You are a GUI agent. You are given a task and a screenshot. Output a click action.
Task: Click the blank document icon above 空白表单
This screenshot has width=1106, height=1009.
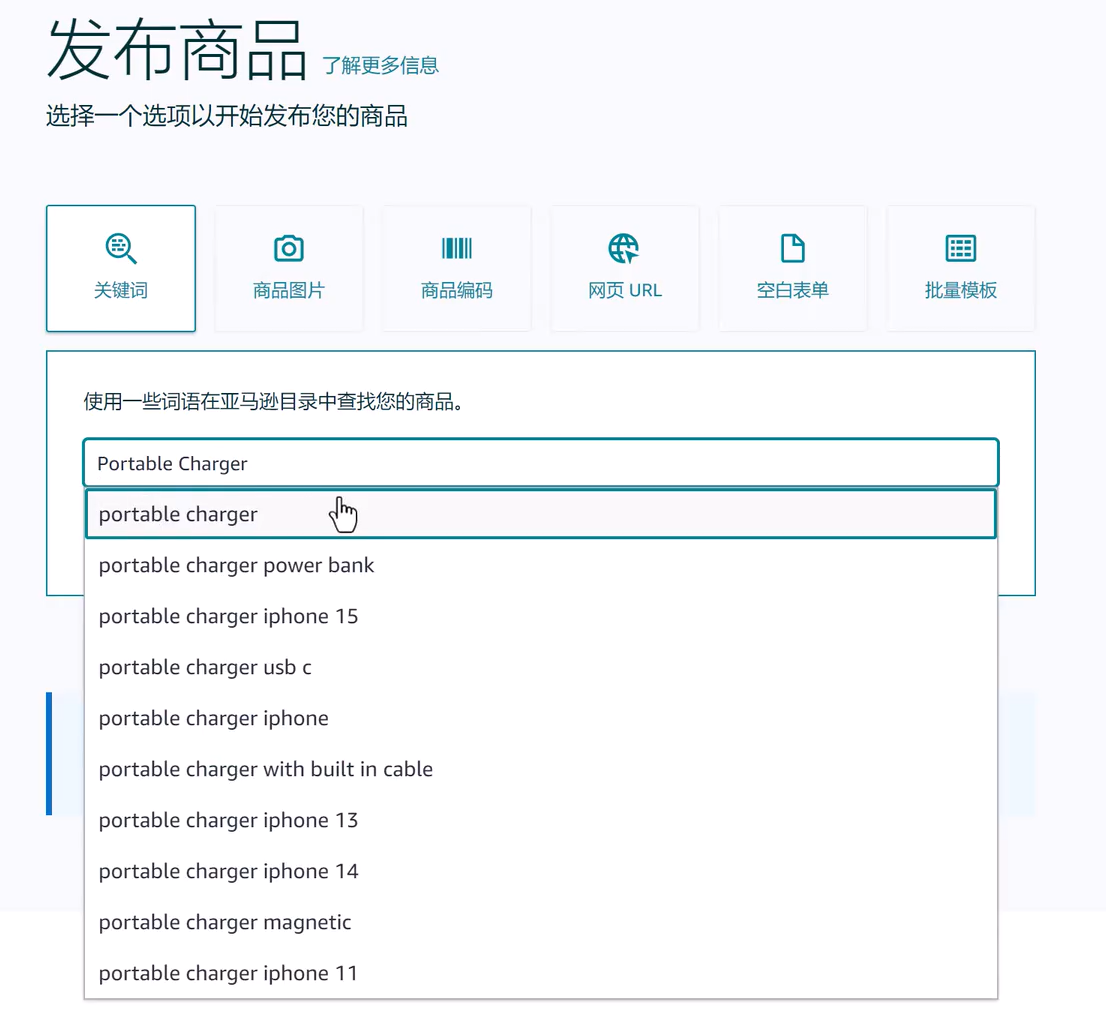[x=791, y=248]
